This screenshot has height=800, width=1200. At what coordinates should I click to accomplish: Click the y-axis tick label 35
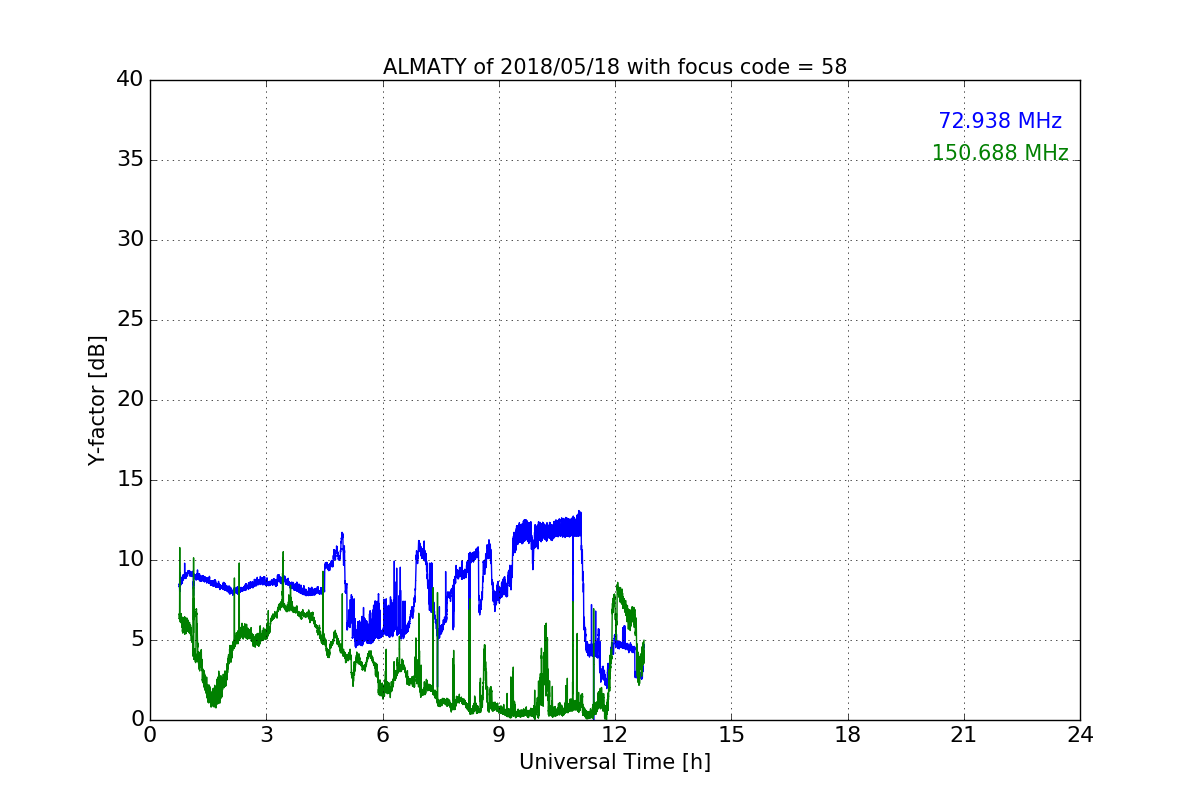[x=130, y=160]
